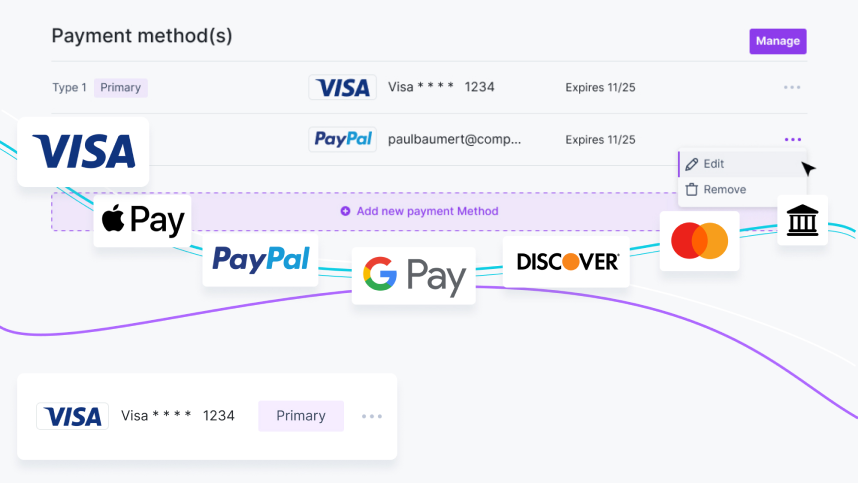The height and width of the screenshot is (484, 858).
Task: Click the PayPal logo in second row
Action: 342,140
